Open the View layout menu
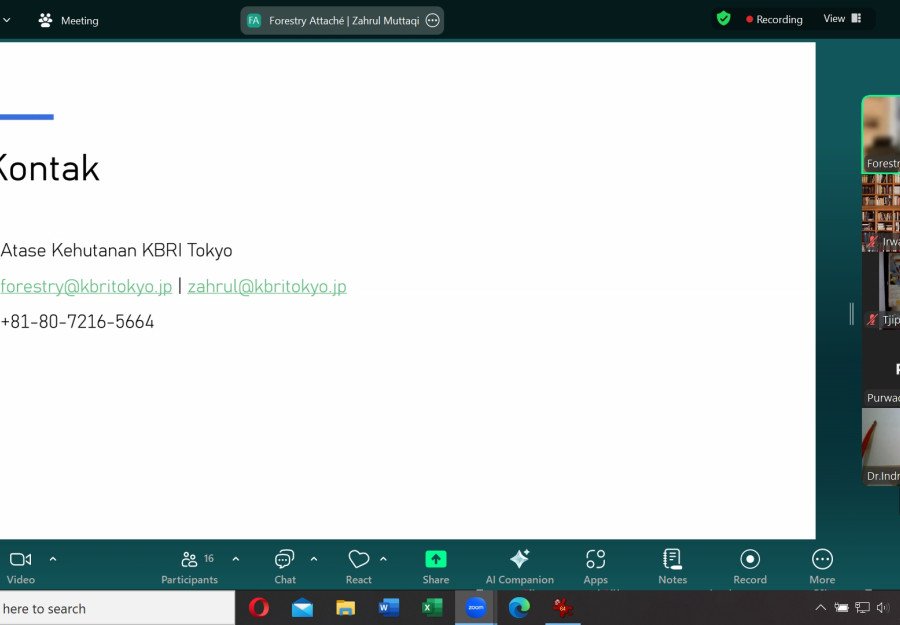 (842, 19)
